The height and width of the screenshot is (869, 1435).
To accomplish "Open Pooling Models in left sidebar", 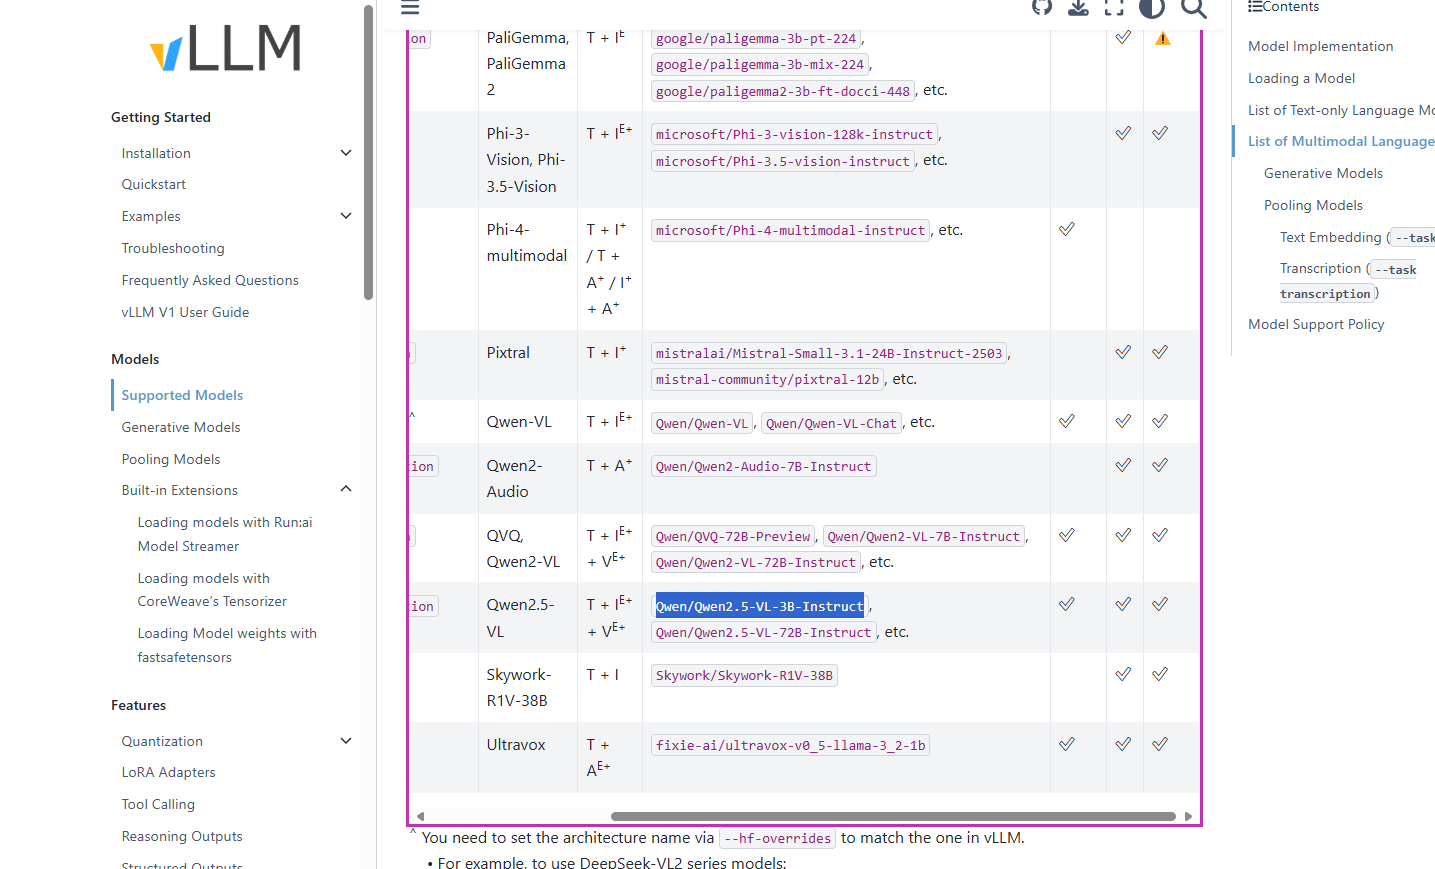I will tap(171, 460).
